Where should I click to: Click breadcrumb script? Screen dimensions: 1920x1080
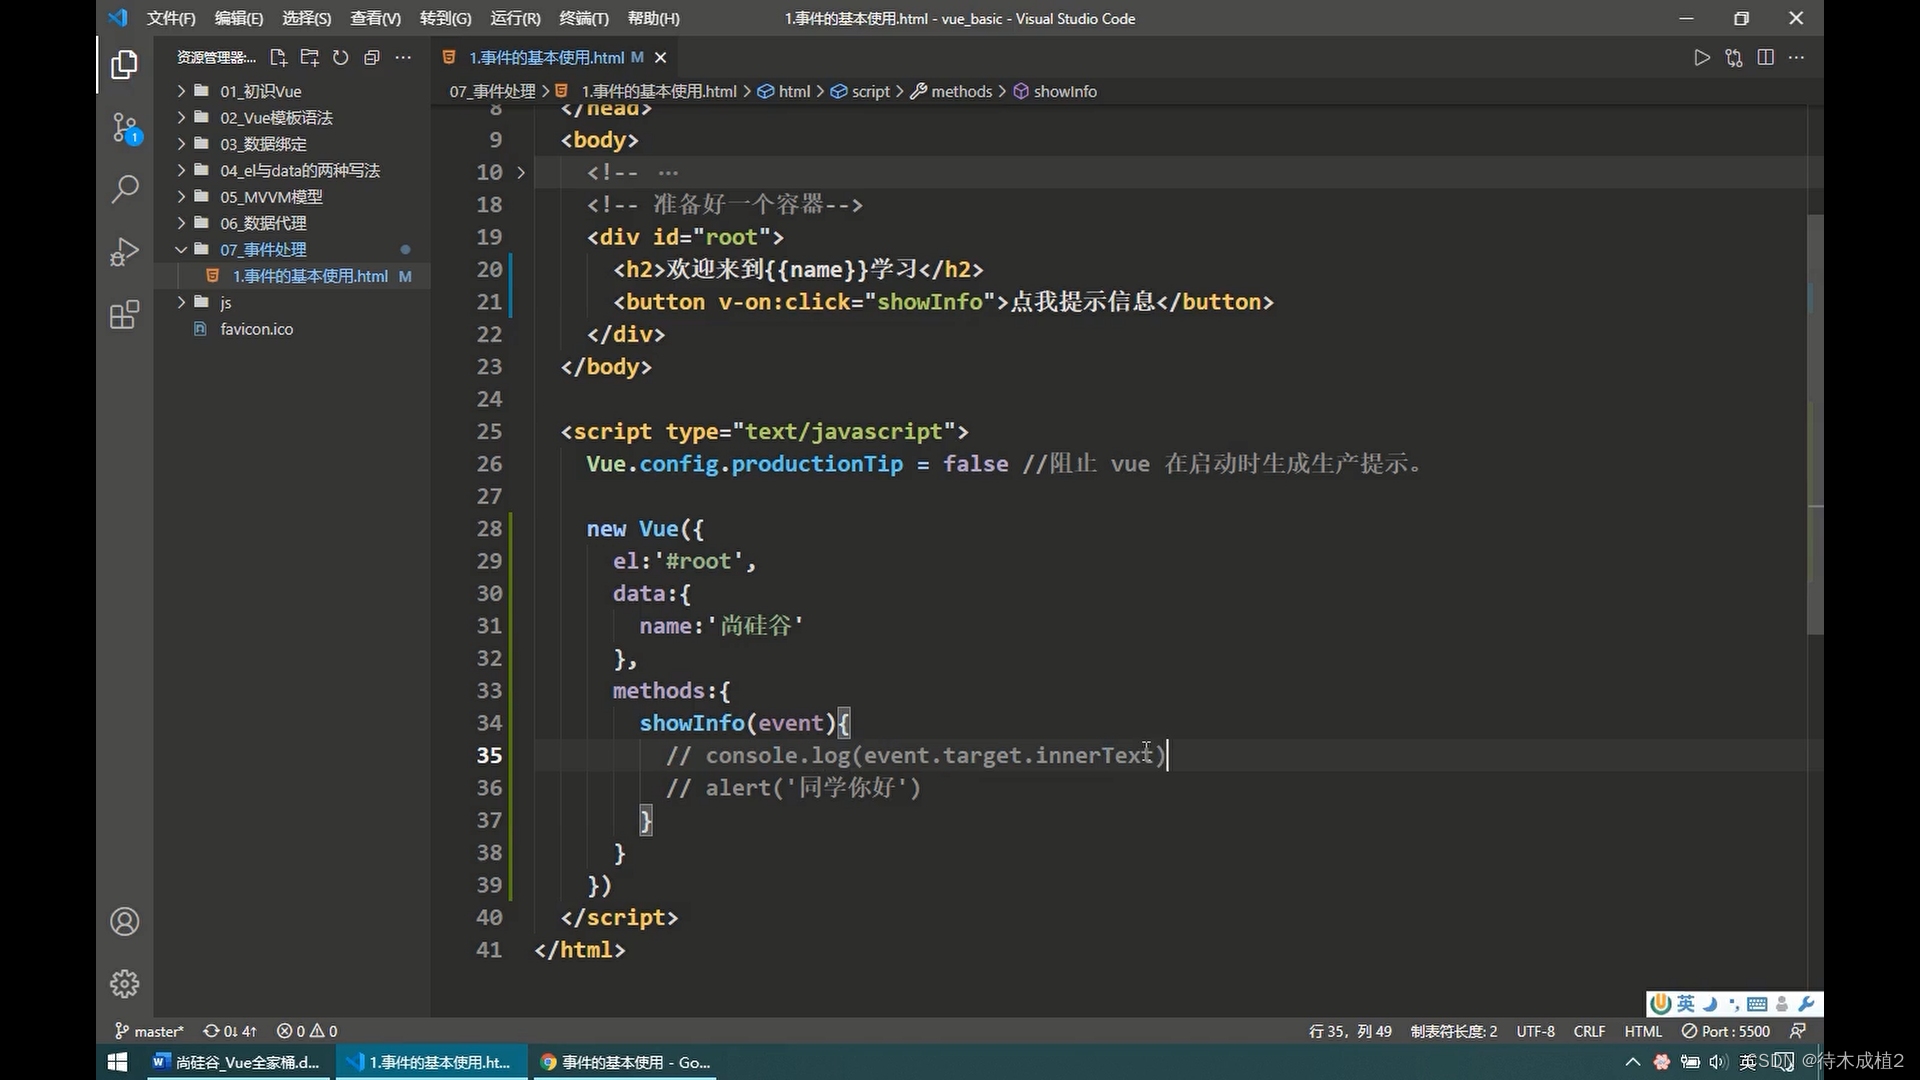[x=860, y=91]
